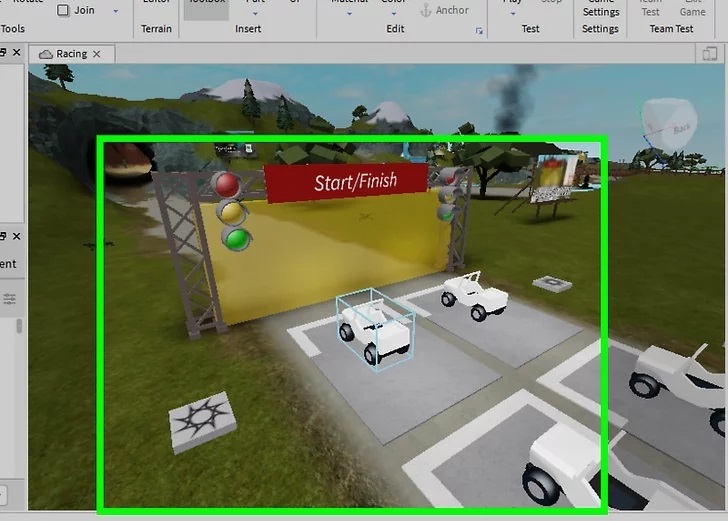Open the Edit group dialog launcher
Viewport: 728px width, 521px height.
[x=479, y=31]
